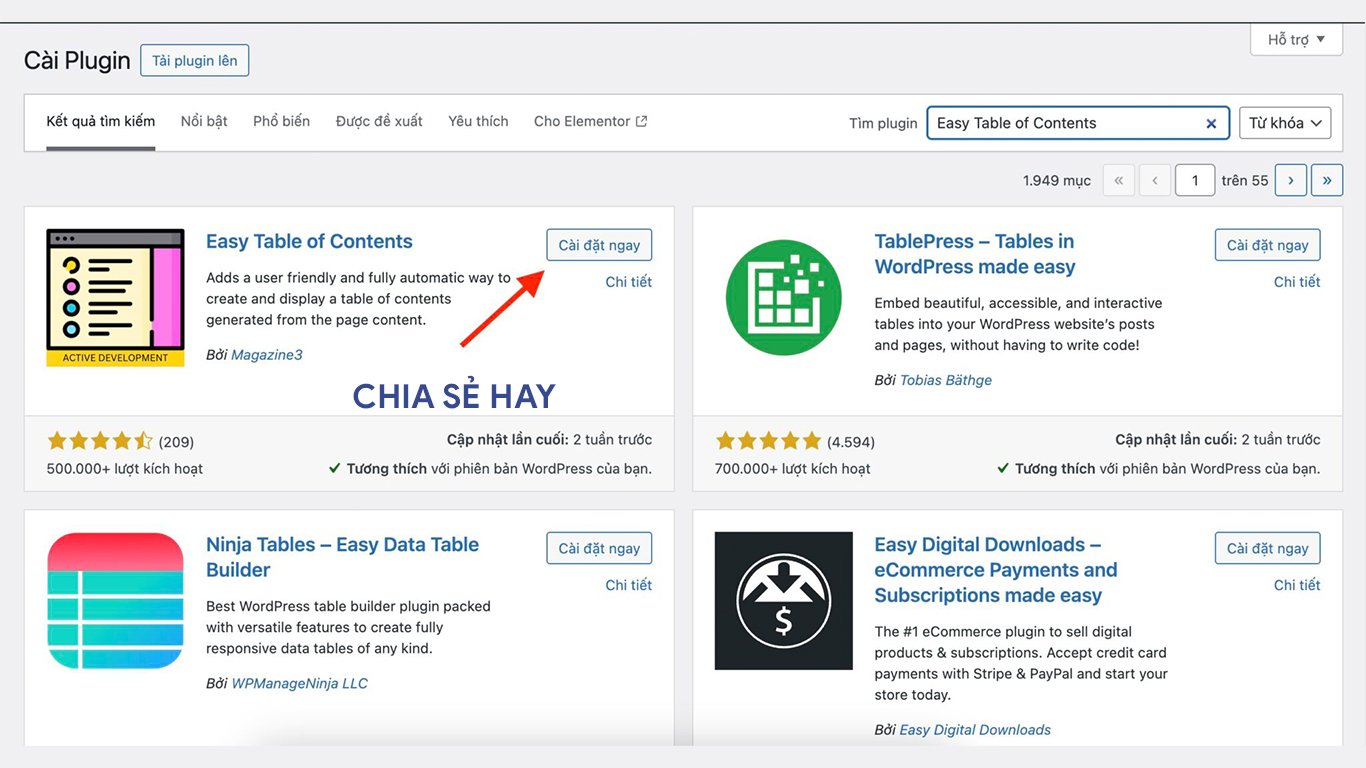Clear the plugin search field with X icon
This screenshot has width=1366, height=768.
(1211, 123)
